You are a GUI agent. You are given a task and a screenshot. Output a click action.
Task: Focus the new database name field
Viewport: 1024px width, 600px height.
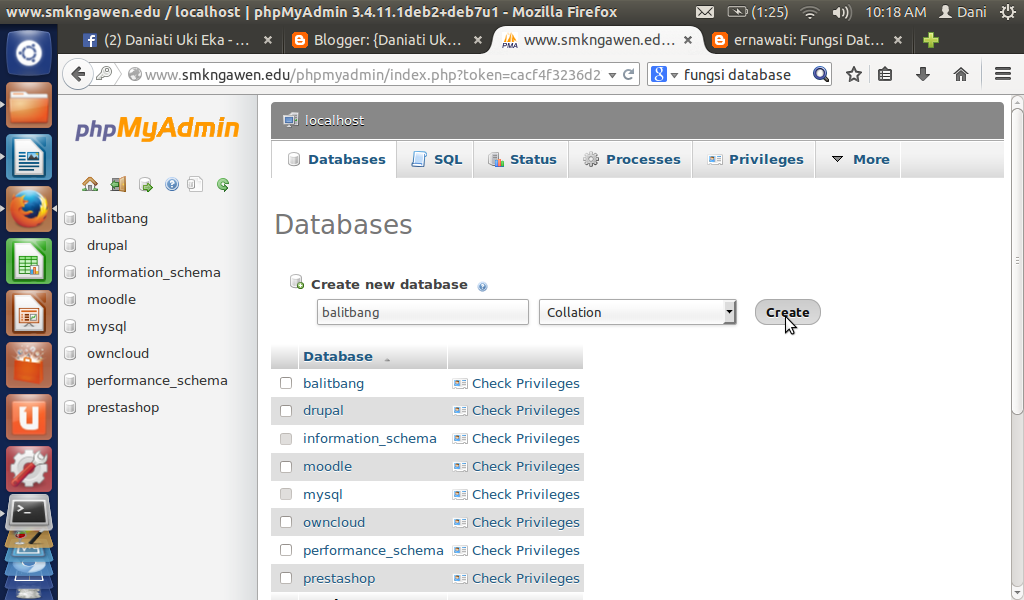[423, 312]
